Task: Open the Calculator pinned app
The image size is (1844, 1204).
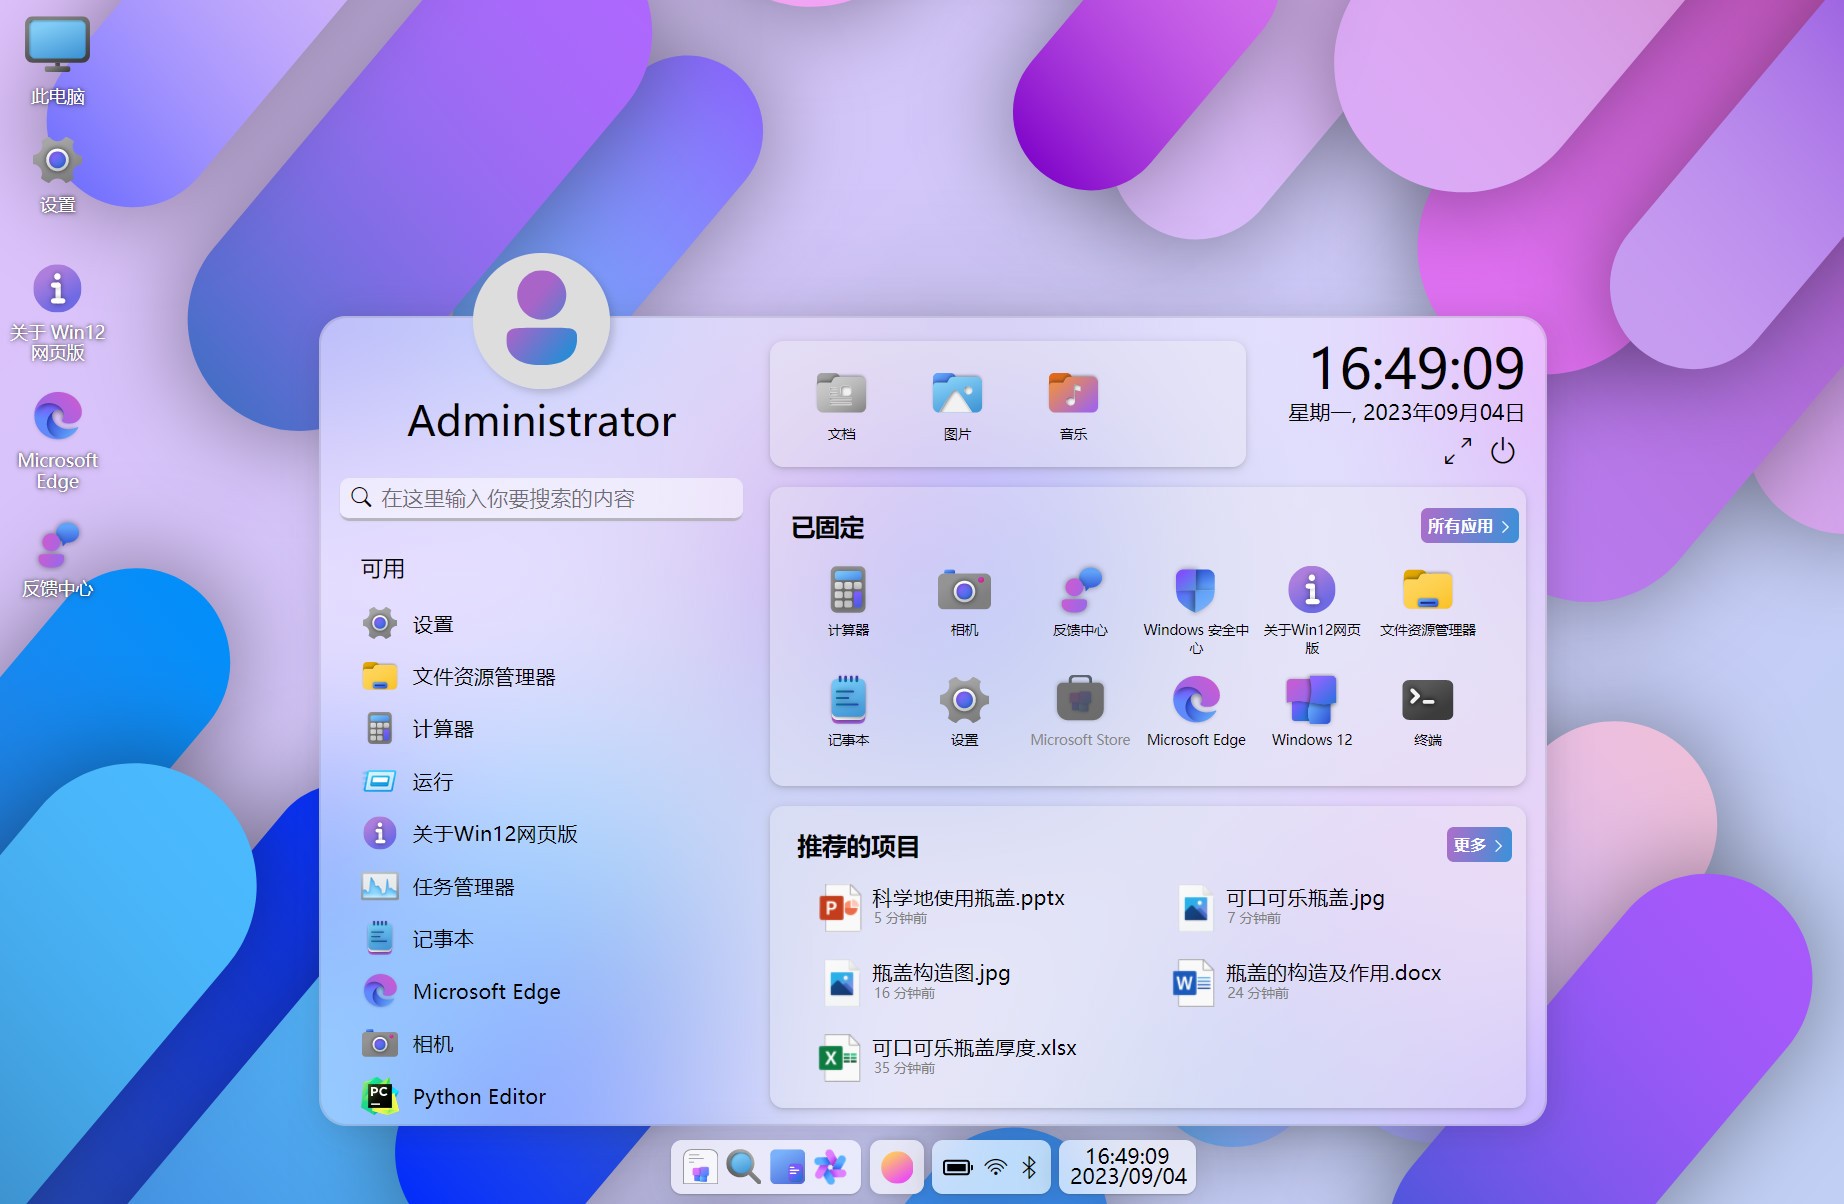Action: pyautogui.click(x=848, y=601)
